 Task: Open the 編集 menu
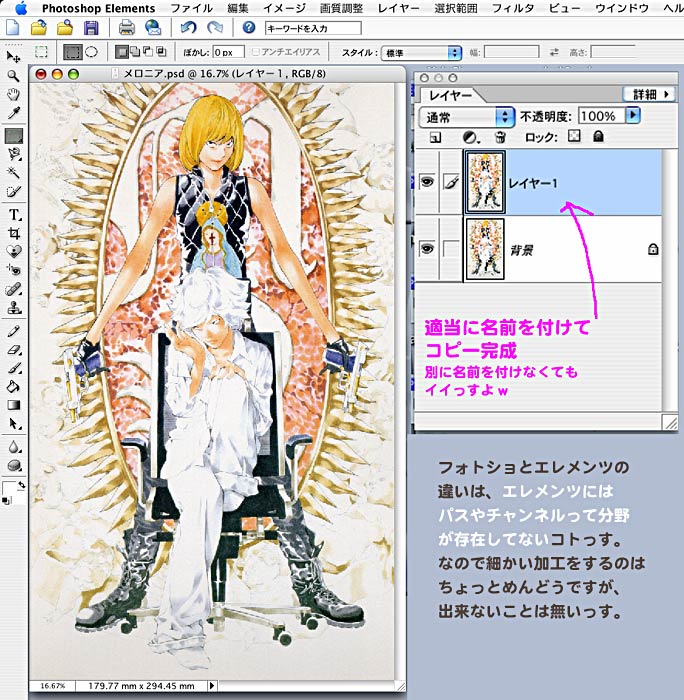(238, 8)
